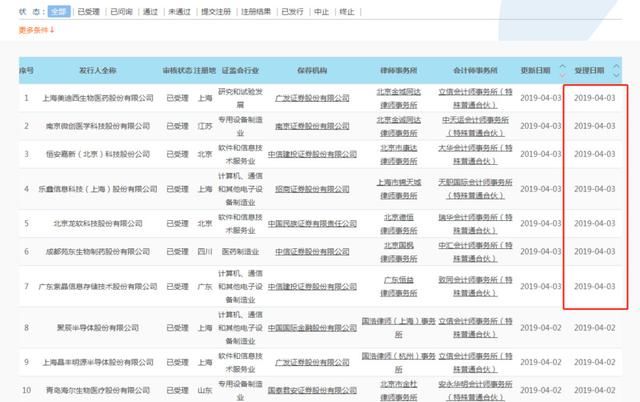Open 北京金诚同达律师事务所 link in row 2
This screenshot has height=402, width=640.
coord(398,126)
